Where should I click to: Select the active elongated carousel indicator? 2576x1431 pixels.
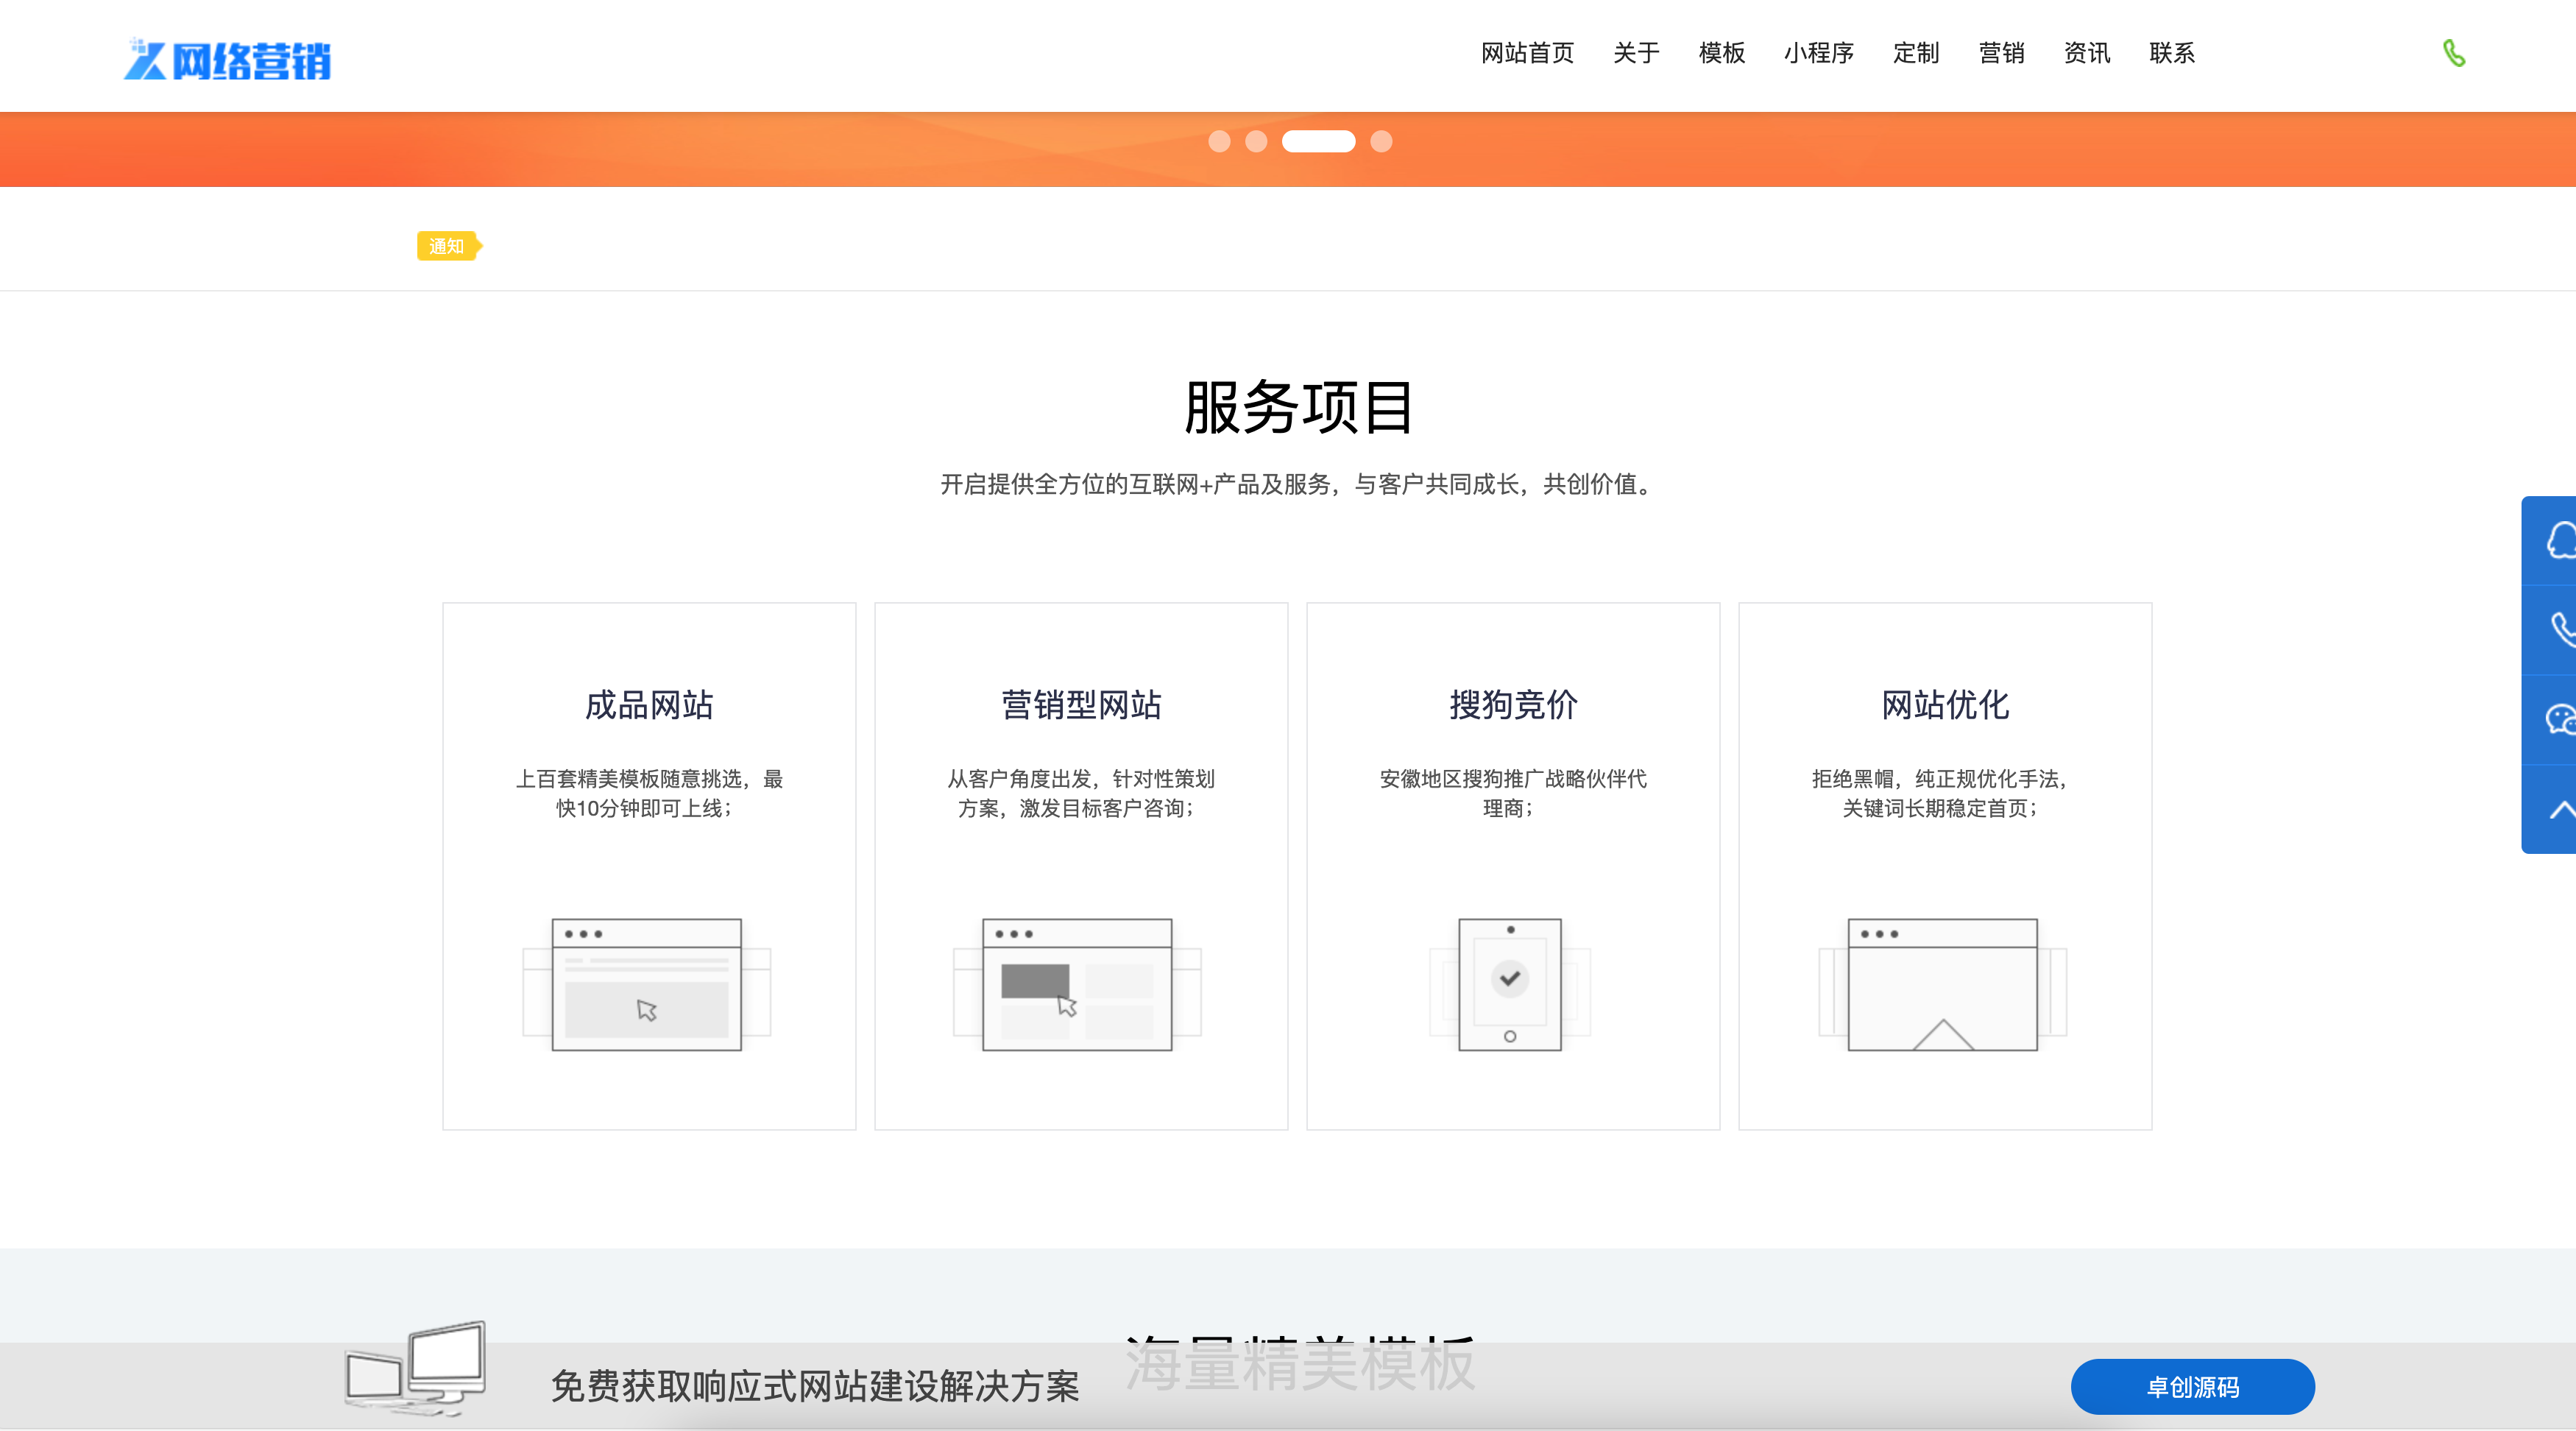pos(1318,141)
